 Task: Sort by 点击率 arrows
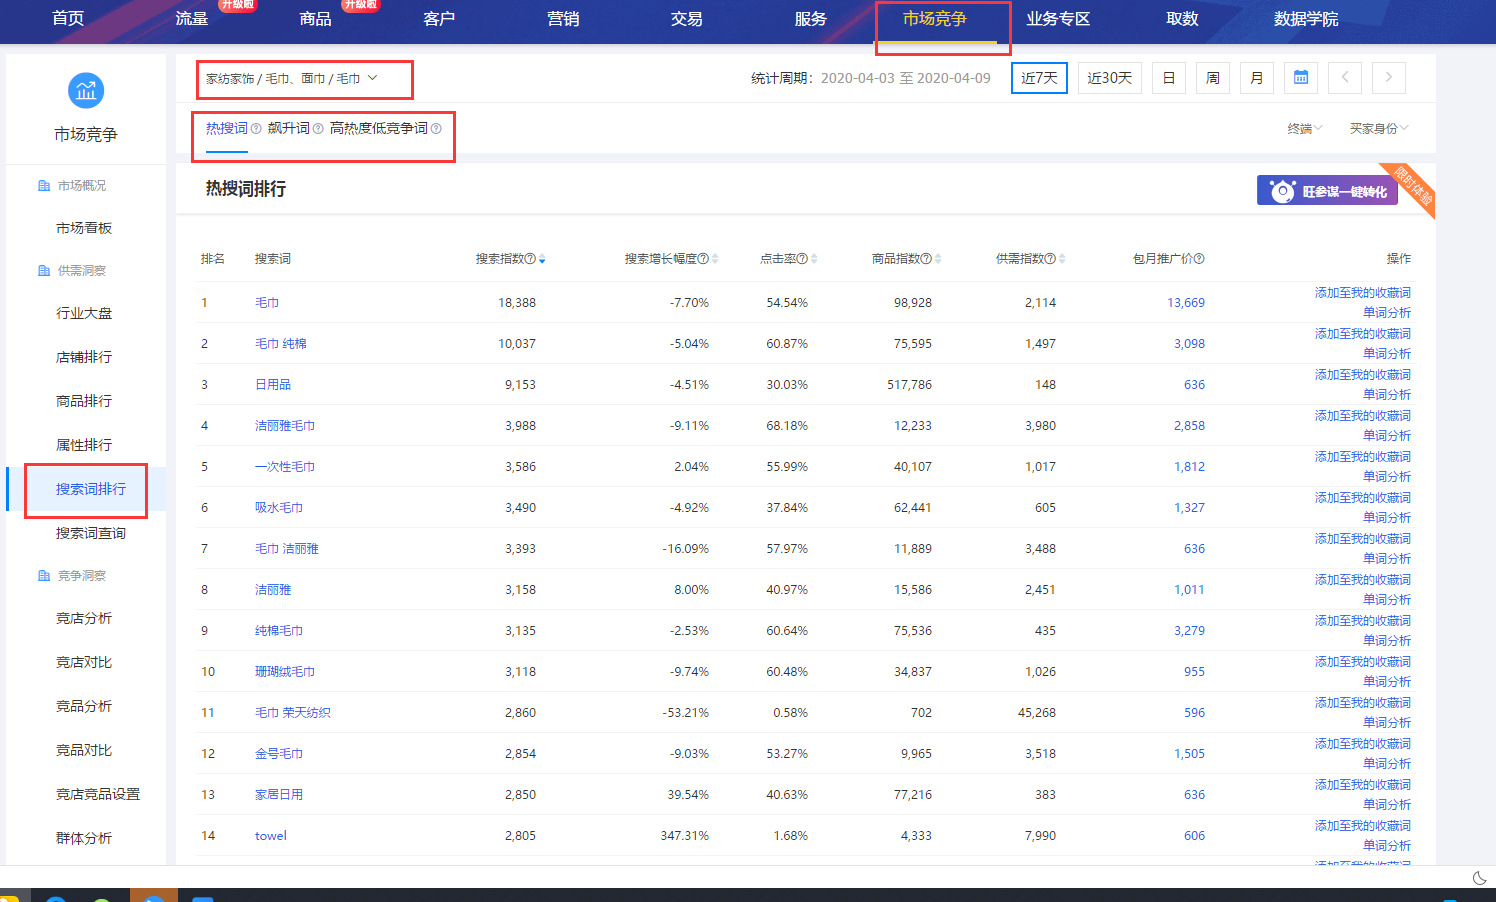(x=814, y=259)
